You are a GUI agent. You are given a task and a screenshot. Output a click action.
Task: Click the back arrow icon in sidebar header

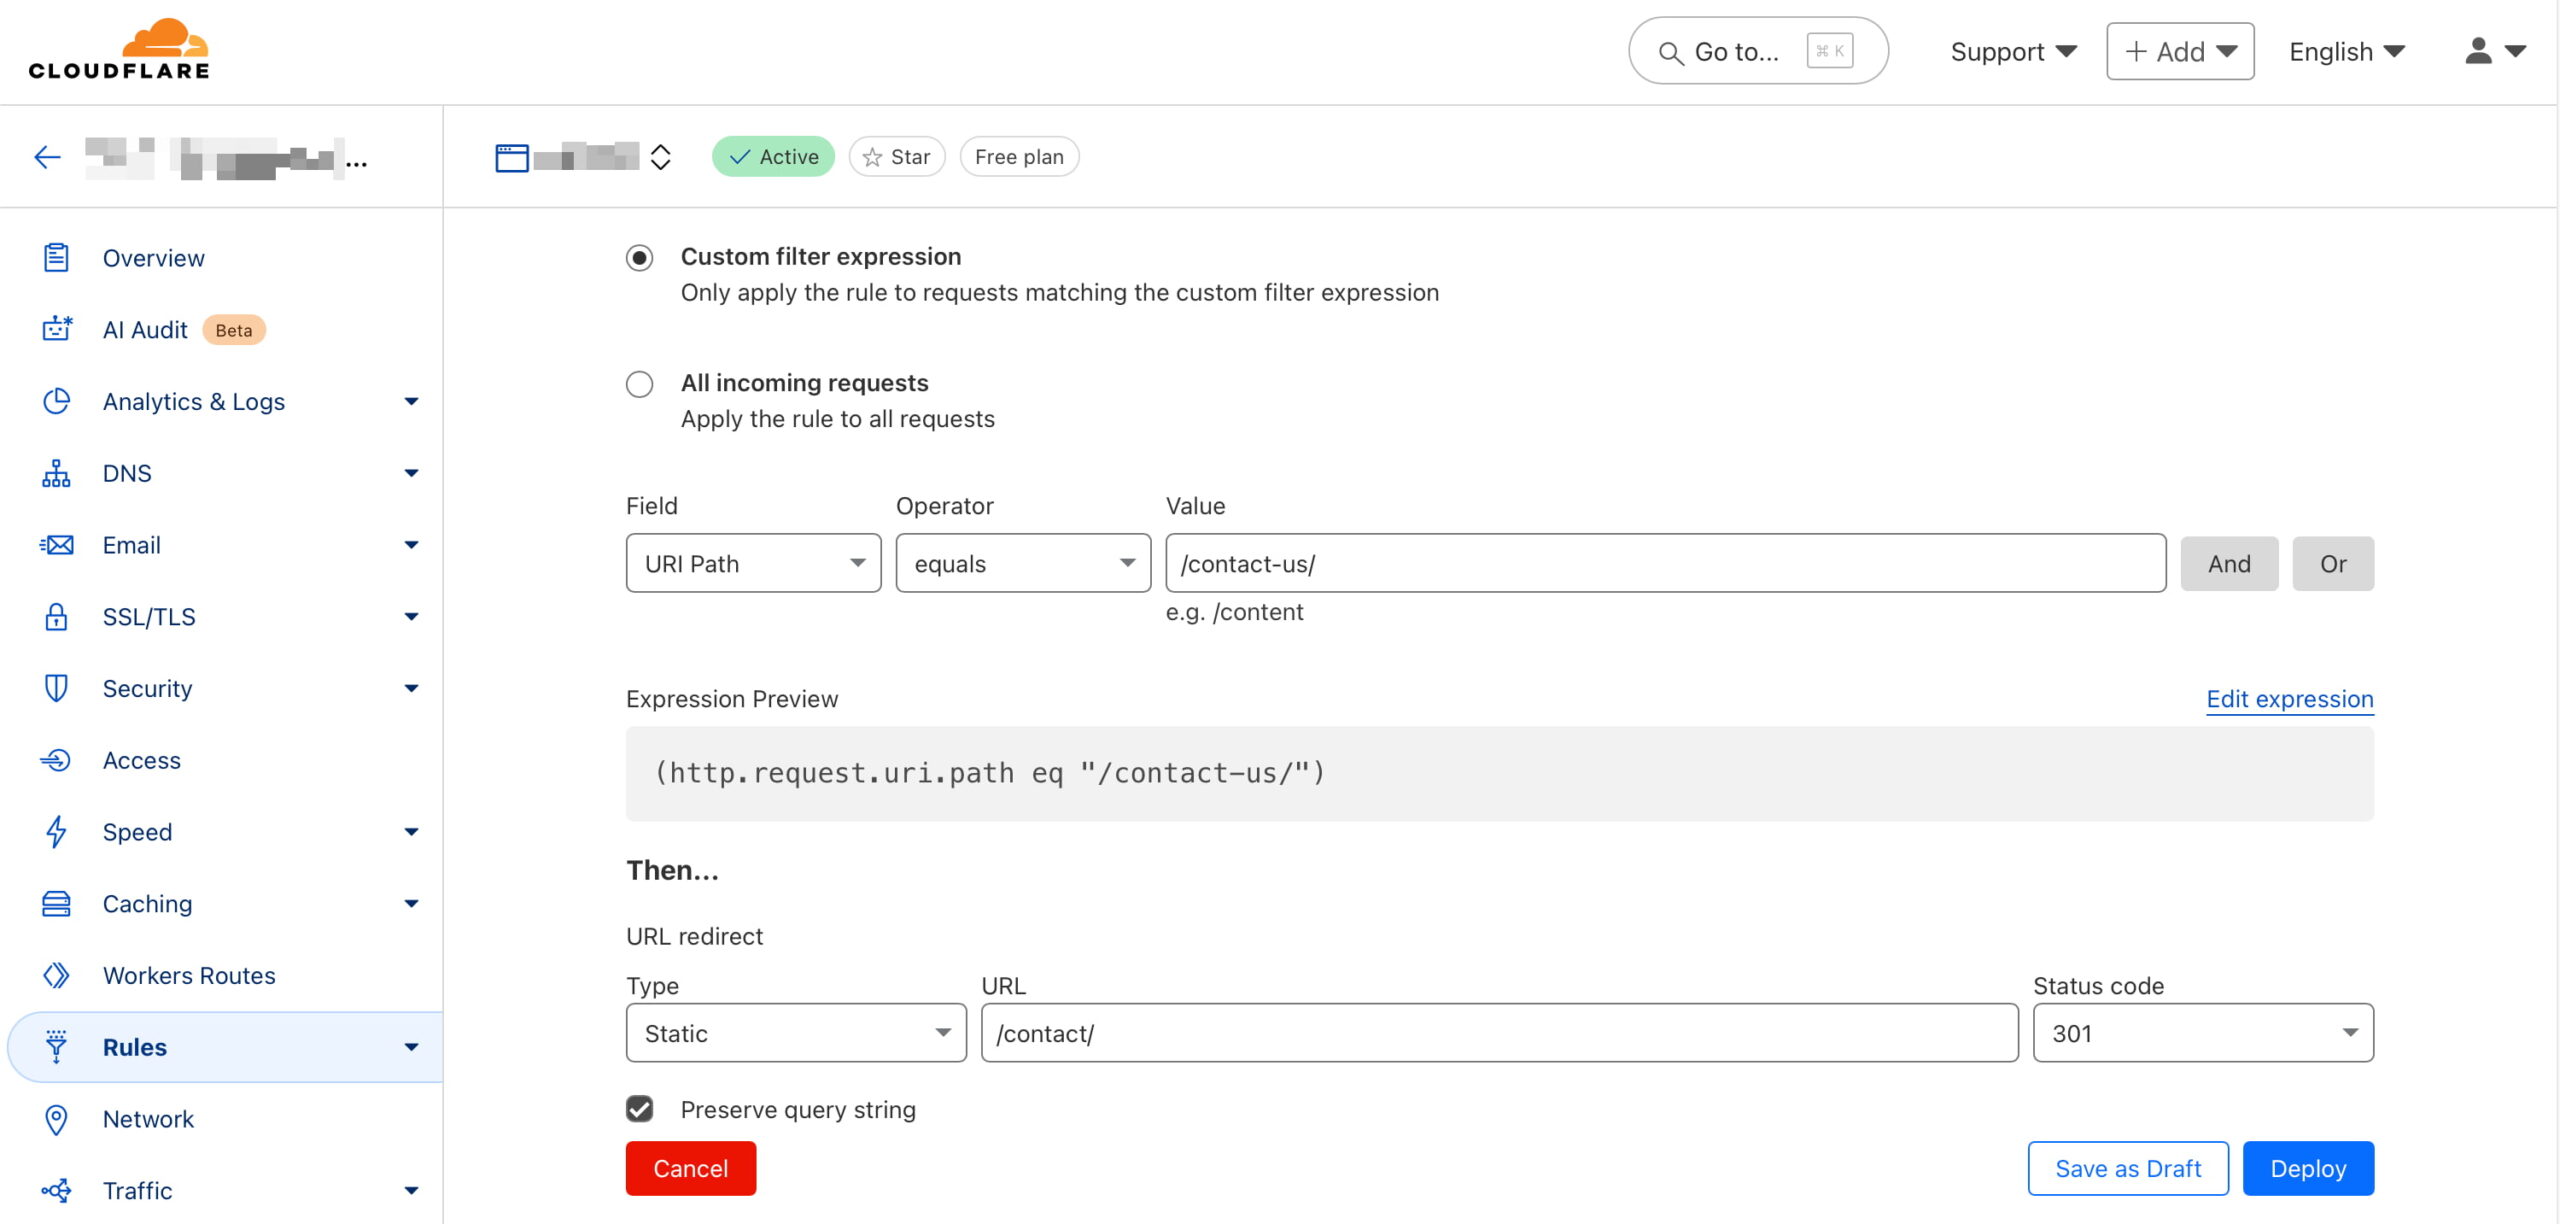(47, 157)
